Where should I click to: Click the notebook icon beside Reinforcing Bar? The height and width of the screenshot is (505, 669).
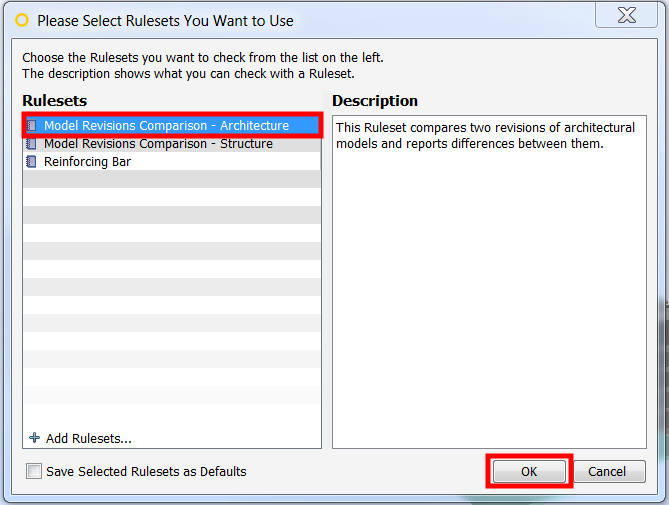pyautogui.click(x=31, y=162)
